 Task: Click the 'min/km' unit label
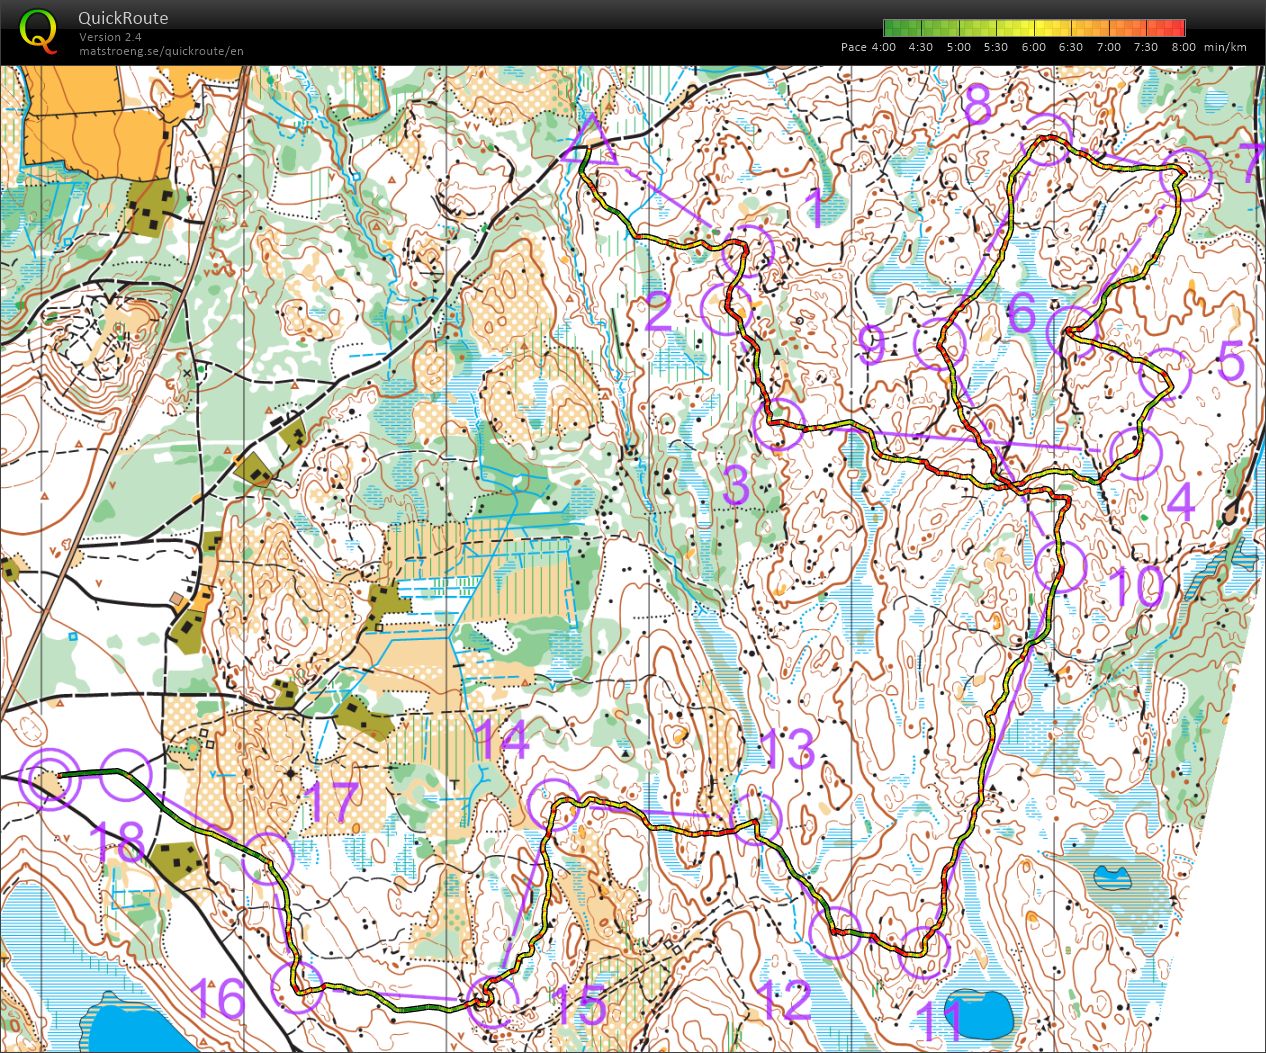(x=1225, y=47)
